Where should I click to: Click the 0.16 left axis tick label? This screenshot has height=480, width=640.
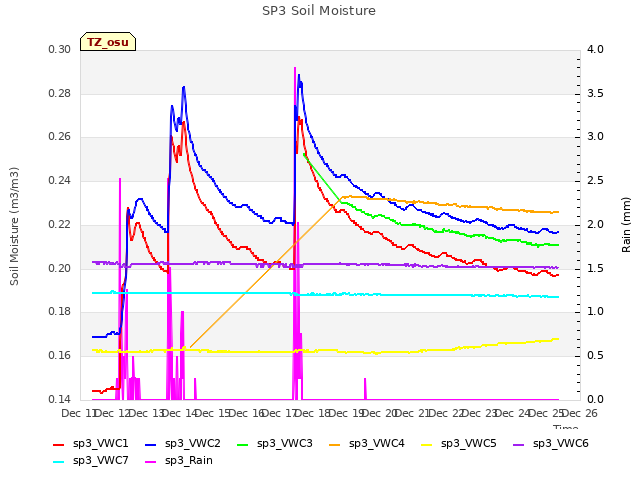(x=60, y=356)
